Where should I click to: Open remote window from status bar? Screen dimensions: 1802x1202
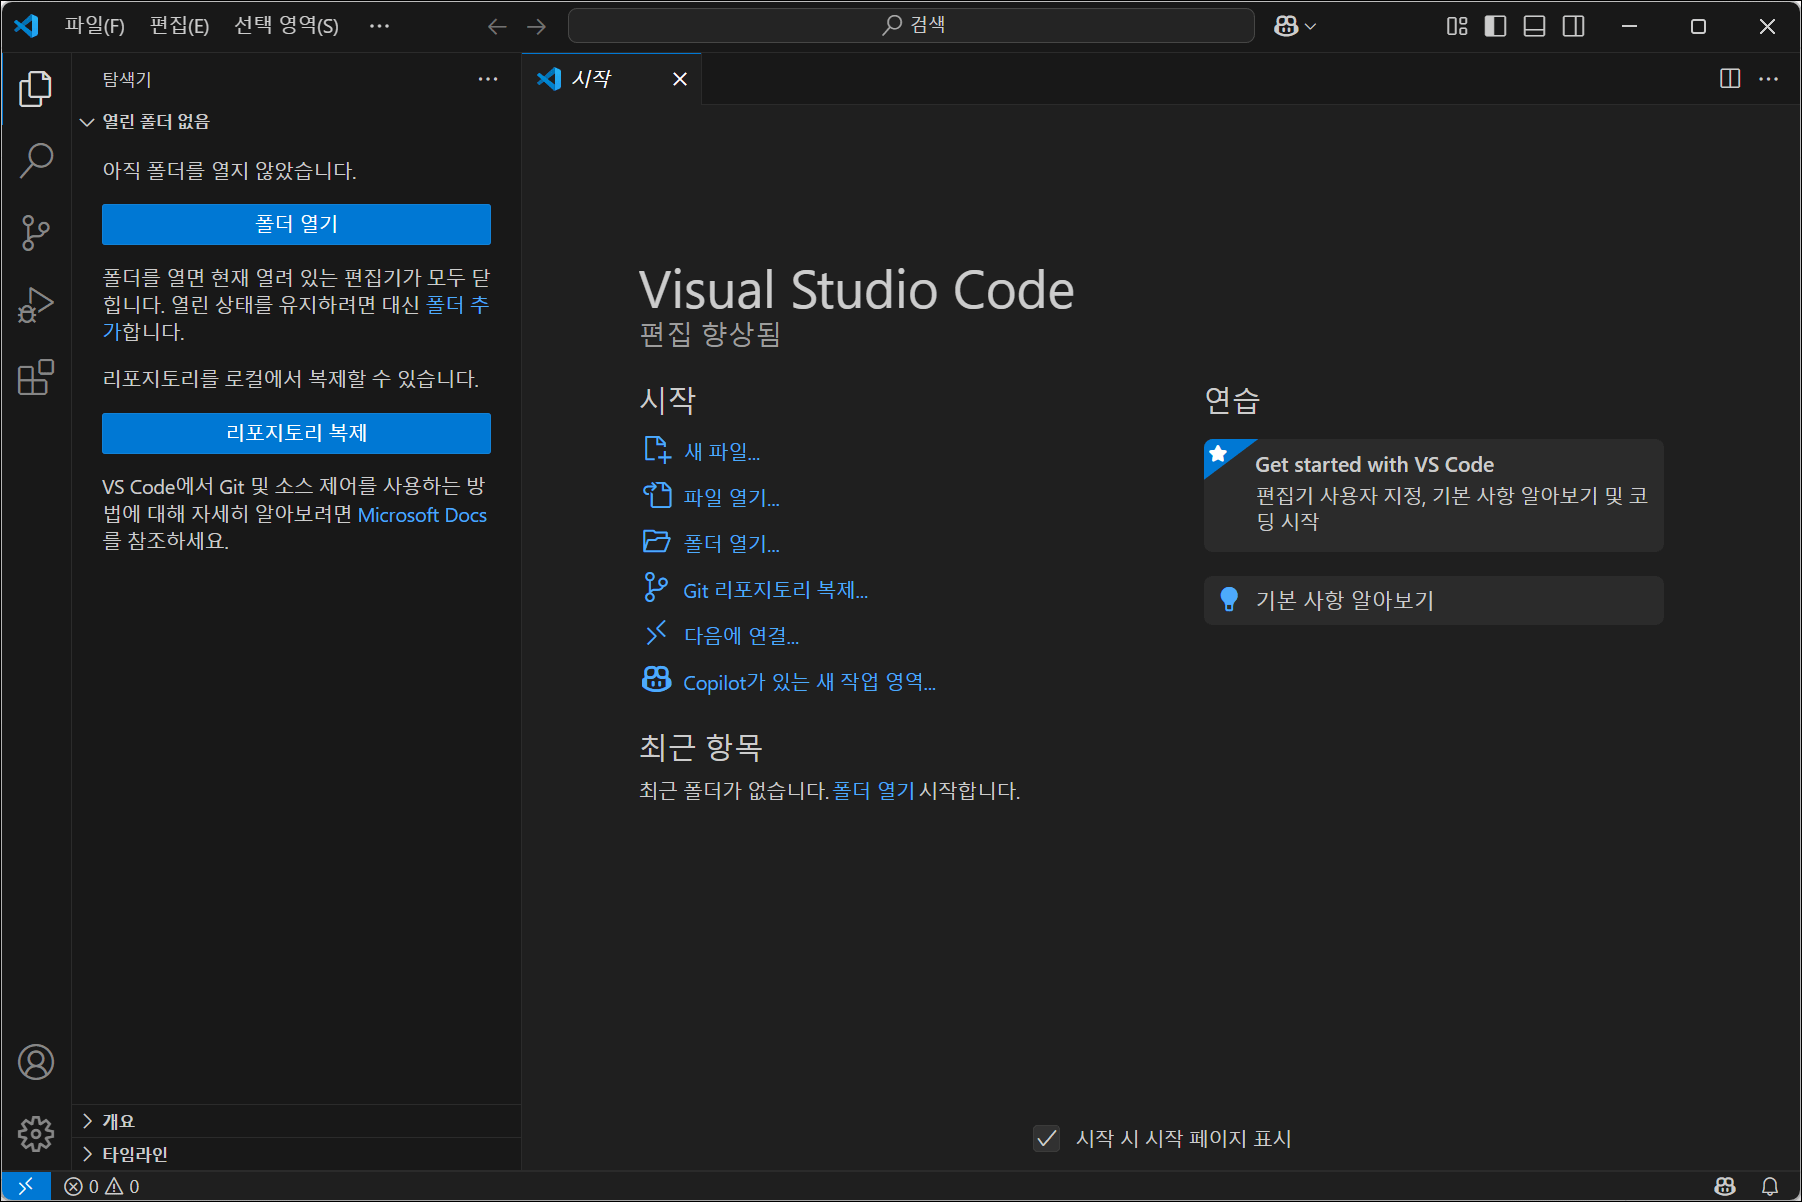(26, 1186)
